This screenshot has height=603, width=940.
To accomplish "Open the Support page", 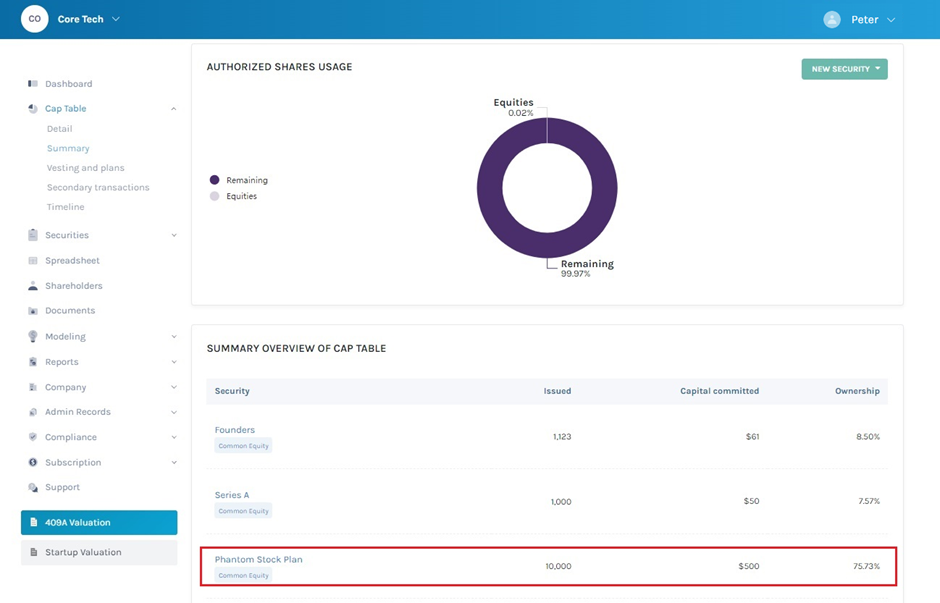I will [x=62, y=487].
